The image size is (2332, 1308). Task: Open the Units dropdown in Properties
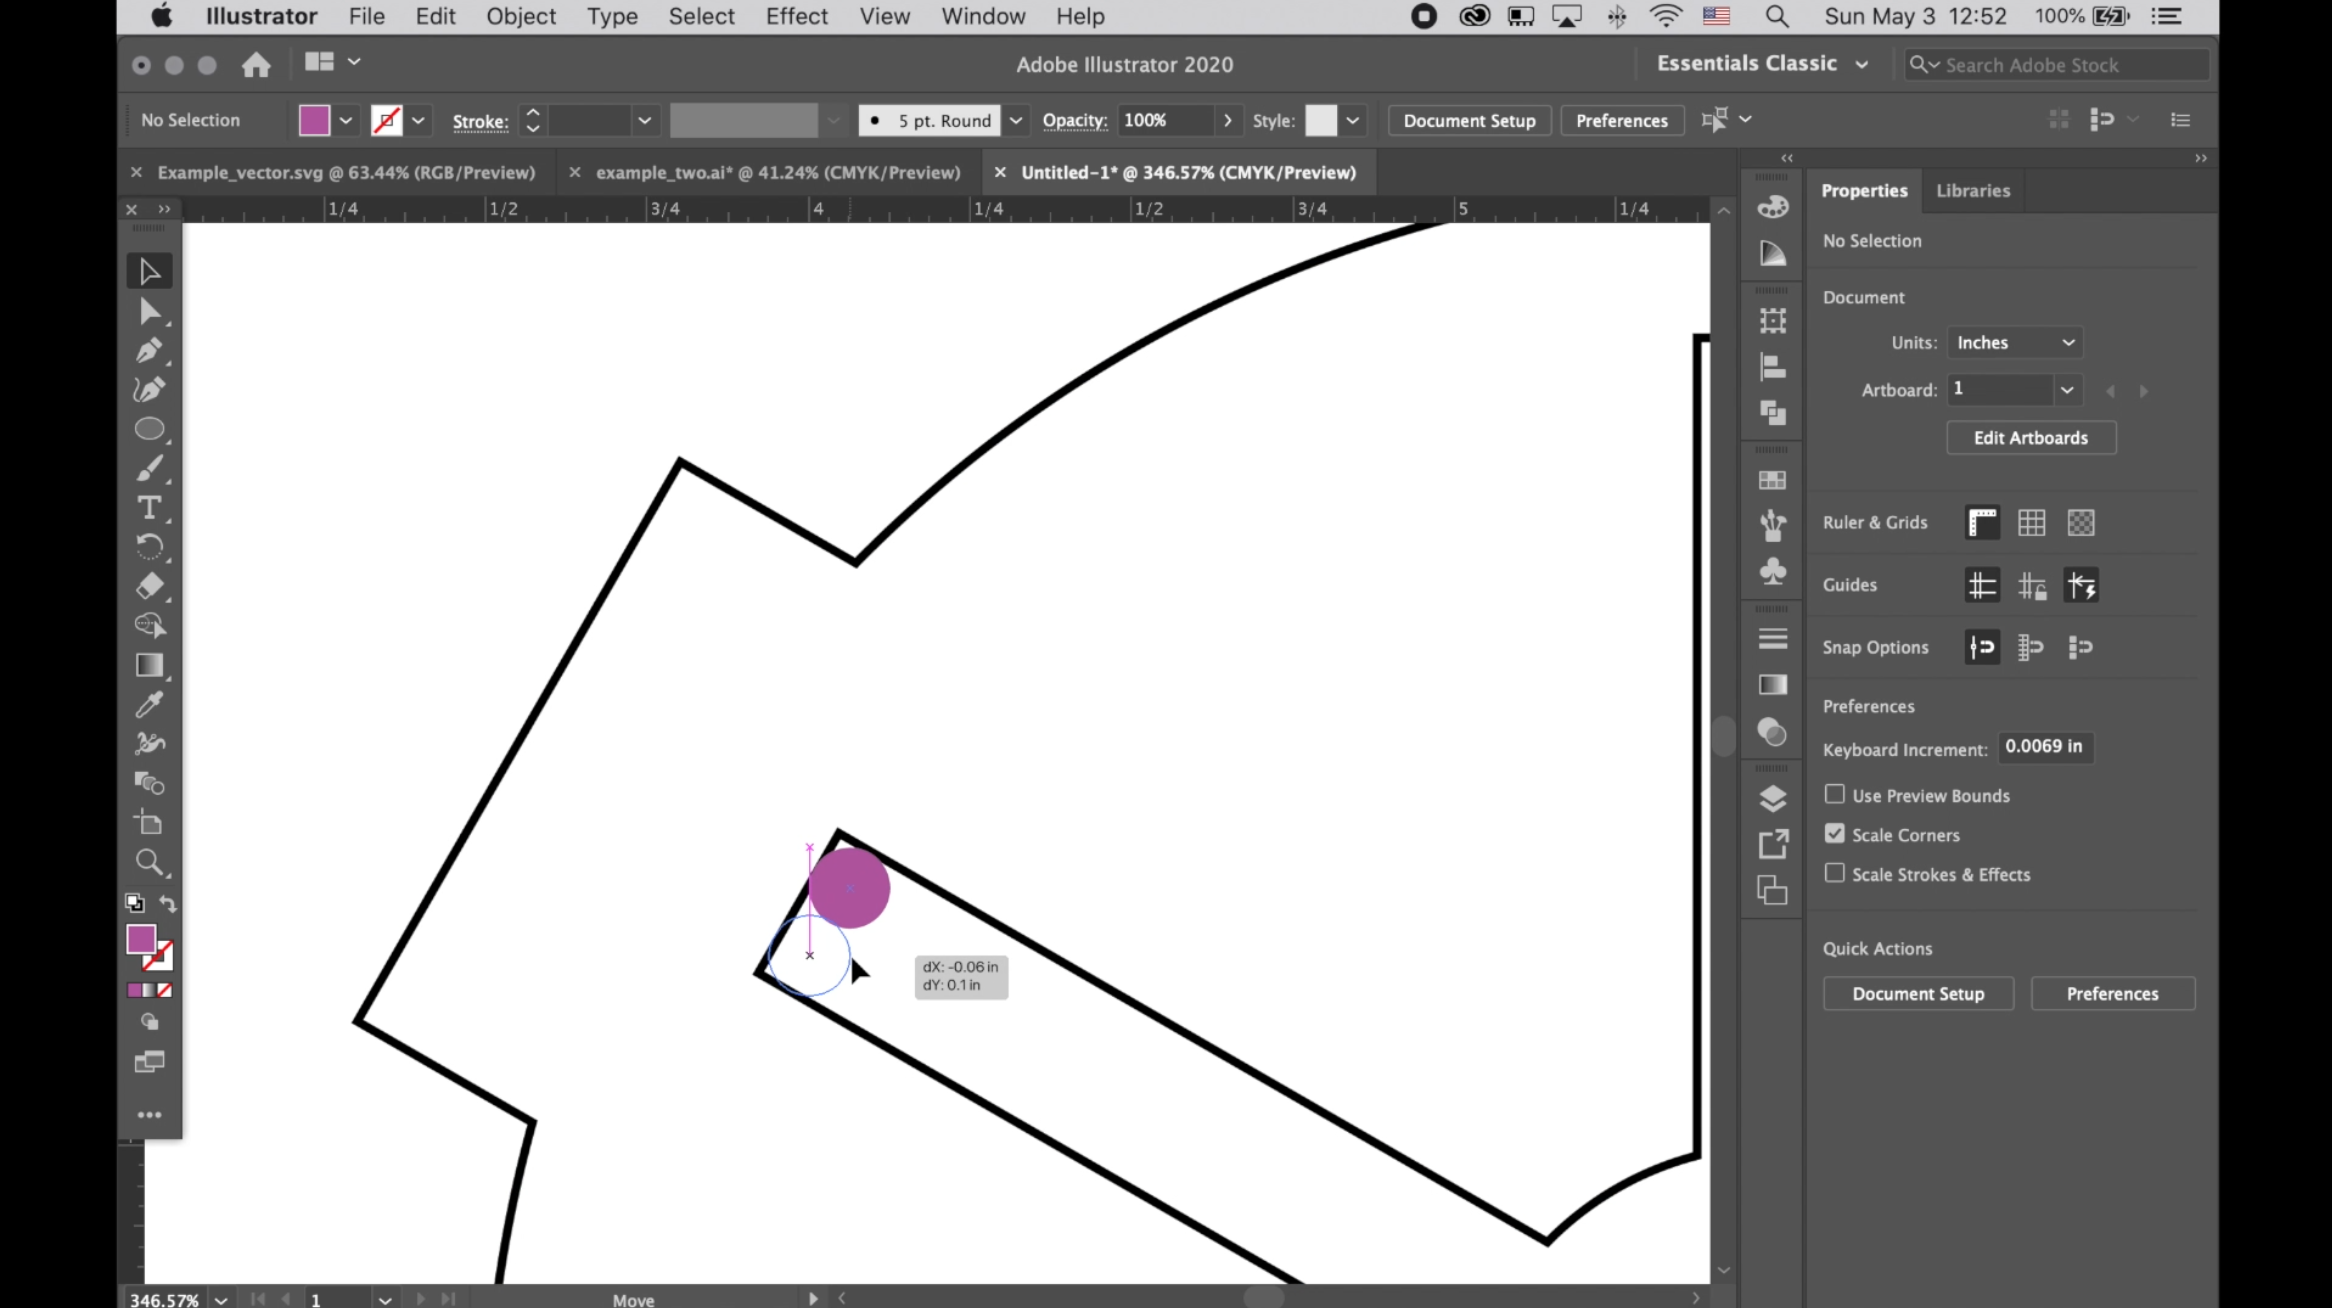point(2014,342)
